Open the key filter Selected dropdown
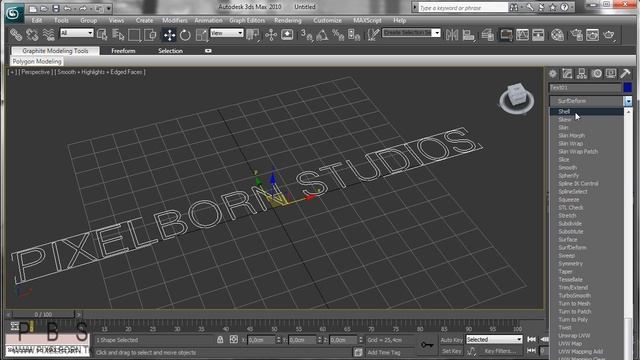Image resolution: width=640 pixels, height=360 pixels. 494,340
